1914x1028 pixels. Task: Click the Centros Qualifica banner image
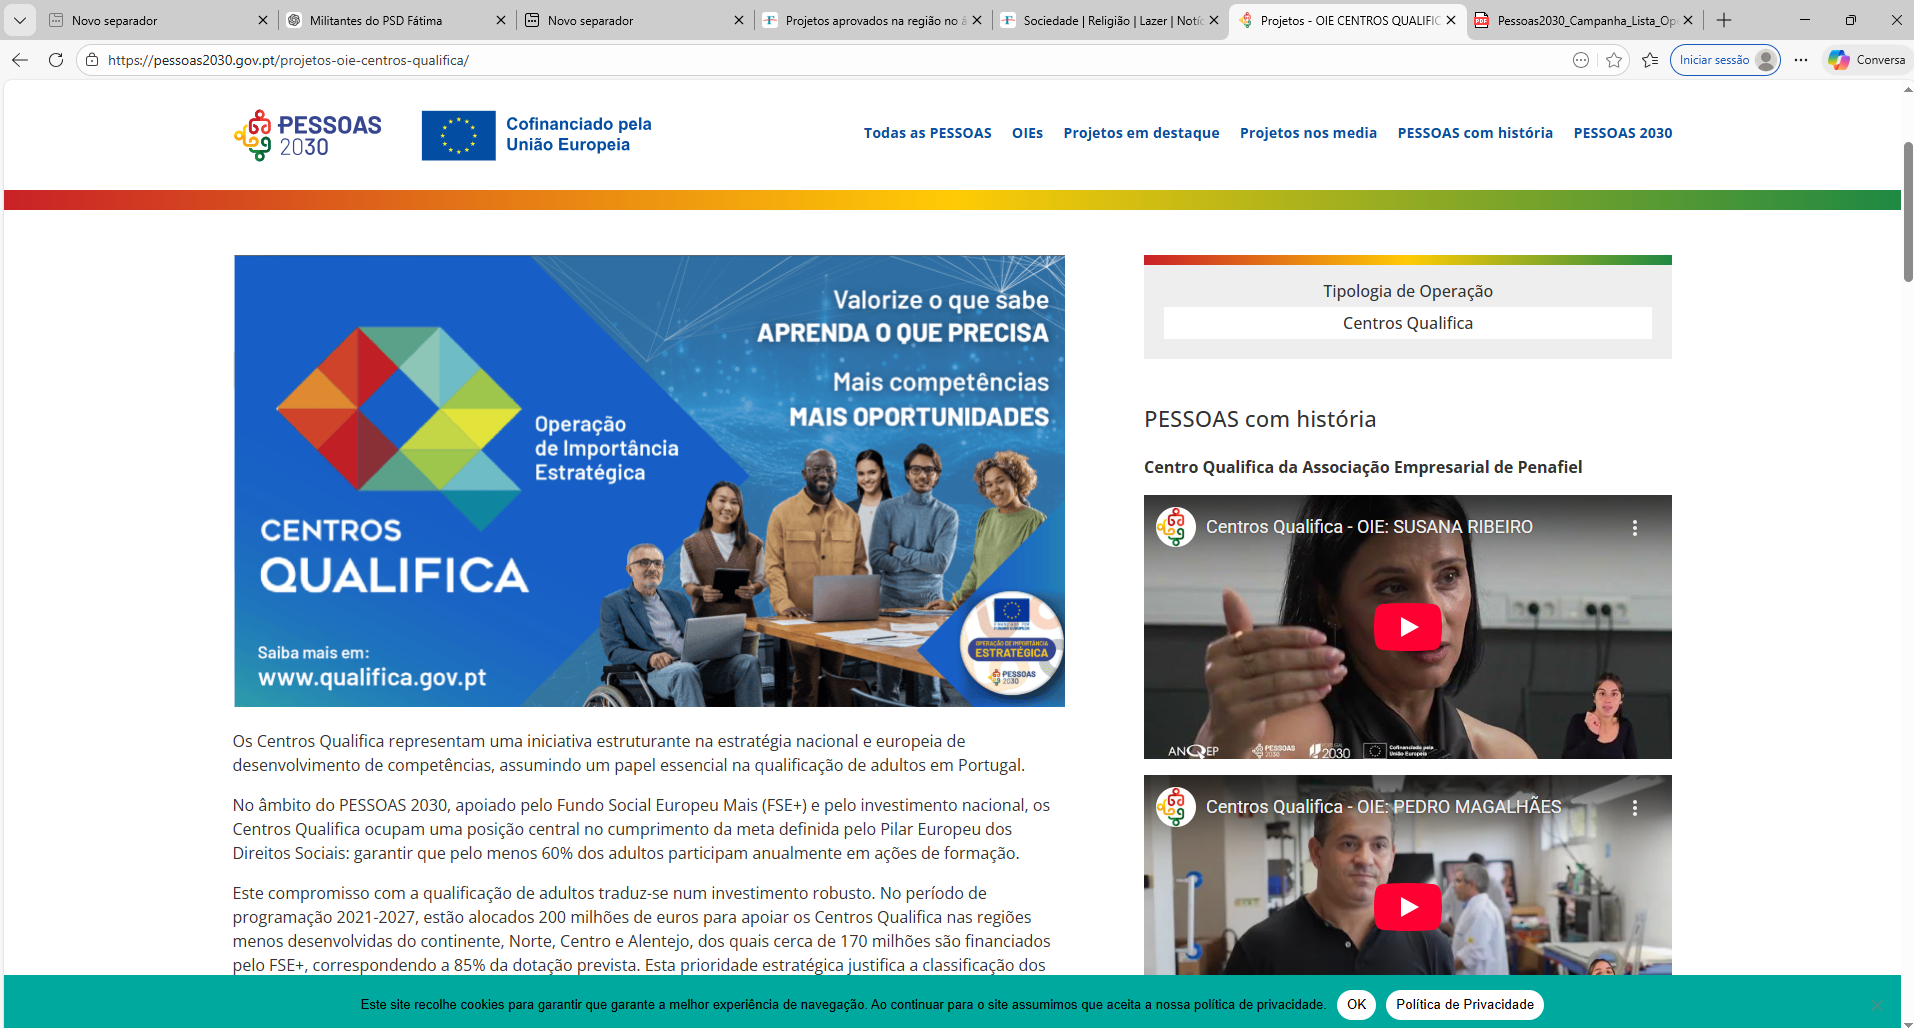pyautogui.click(x=649, y=481)
